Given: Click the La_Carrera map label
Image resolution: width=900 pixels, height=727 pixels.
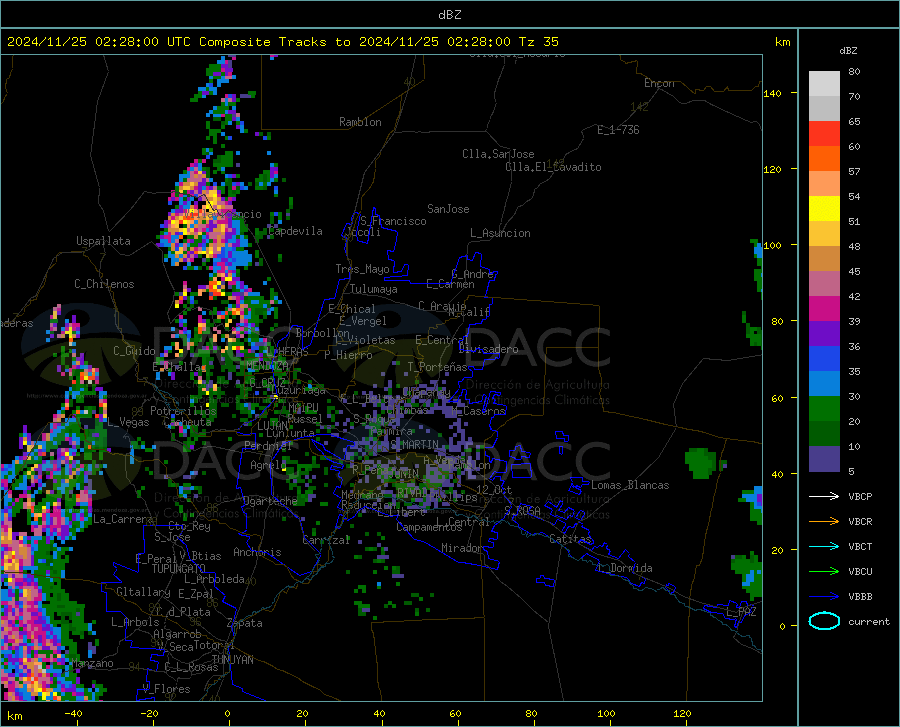Looking at the screenshot, I should point(123,519).
